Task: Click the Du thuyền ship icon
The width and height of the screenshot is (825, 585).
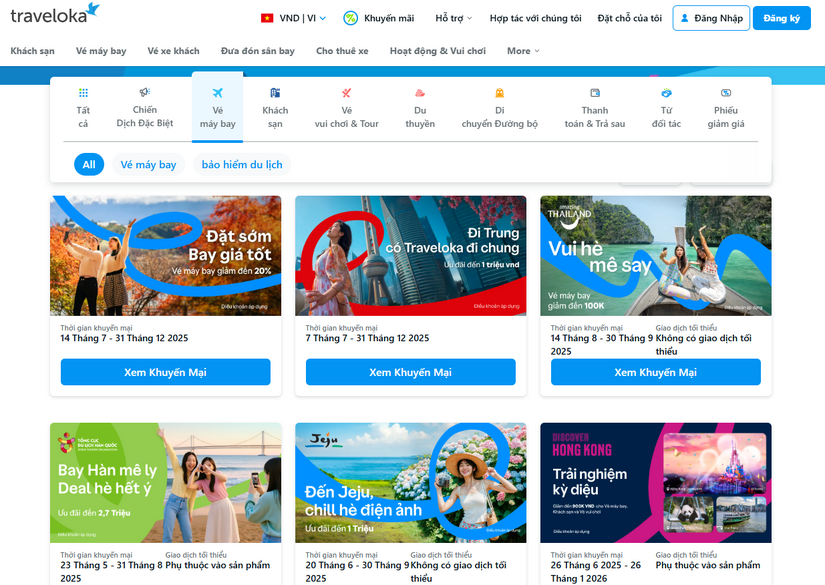Action: pos(420,93)
